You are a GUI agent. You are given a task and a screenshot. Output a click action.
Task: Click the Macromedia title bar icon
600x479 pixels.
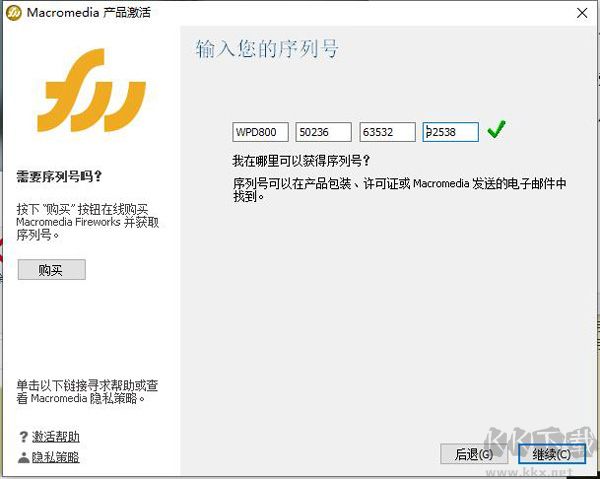[14, 13]
